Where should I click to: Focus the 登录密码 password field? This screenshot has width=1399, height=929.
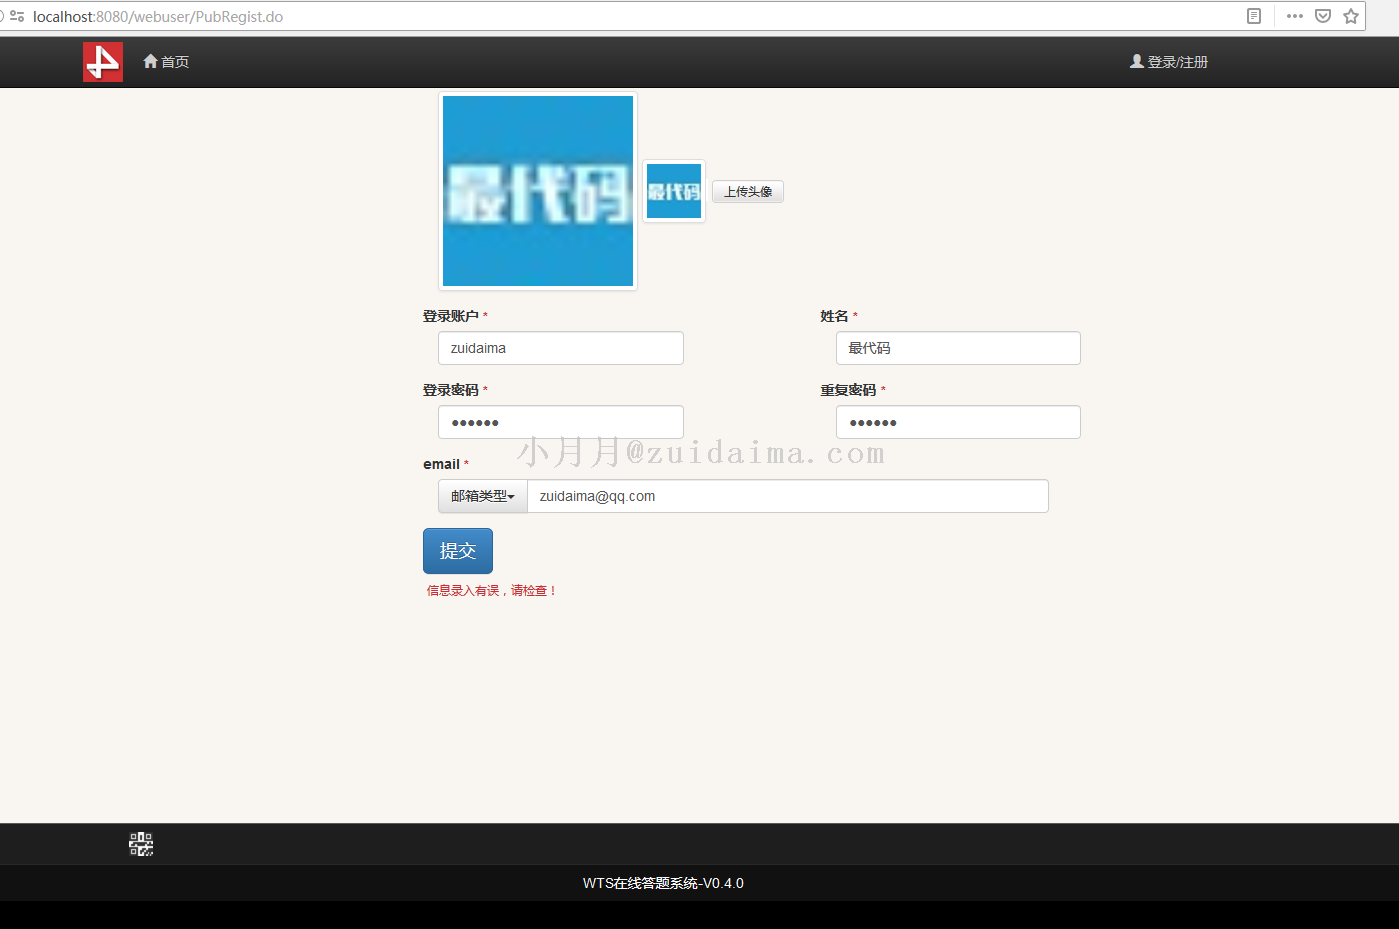coord(561,422)
